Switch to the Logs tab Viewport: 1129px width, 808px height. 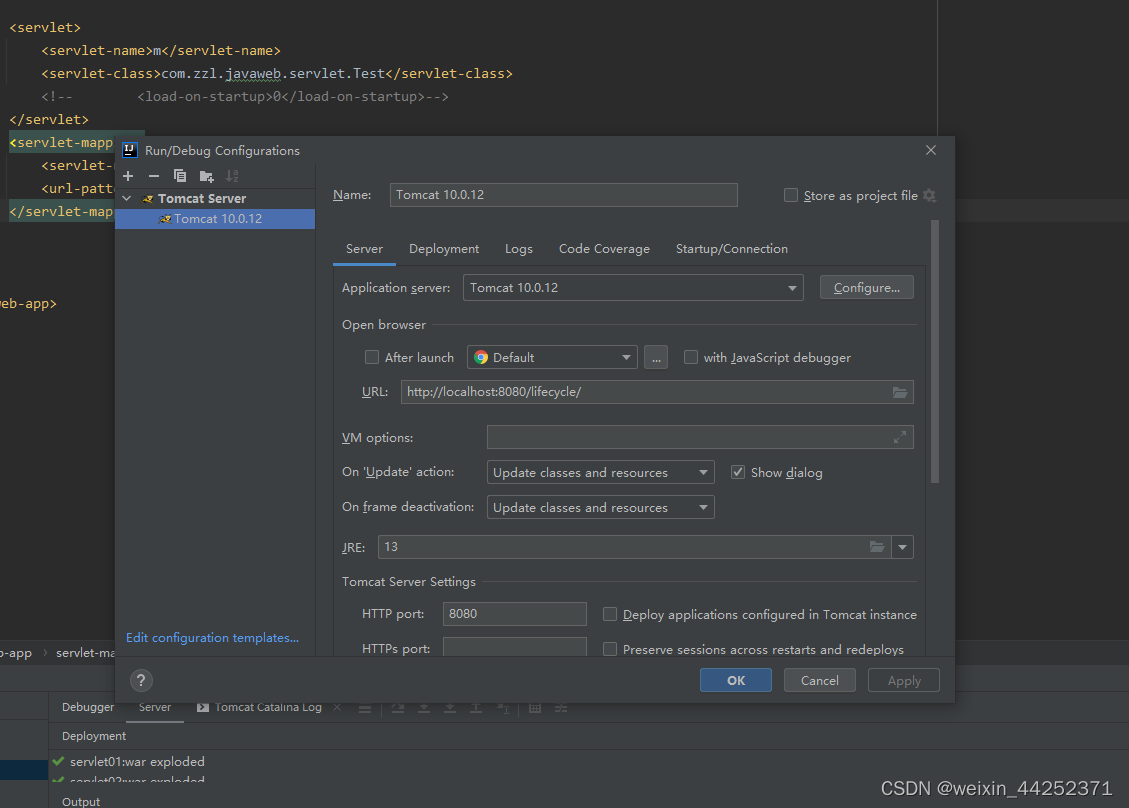[518, 248]
